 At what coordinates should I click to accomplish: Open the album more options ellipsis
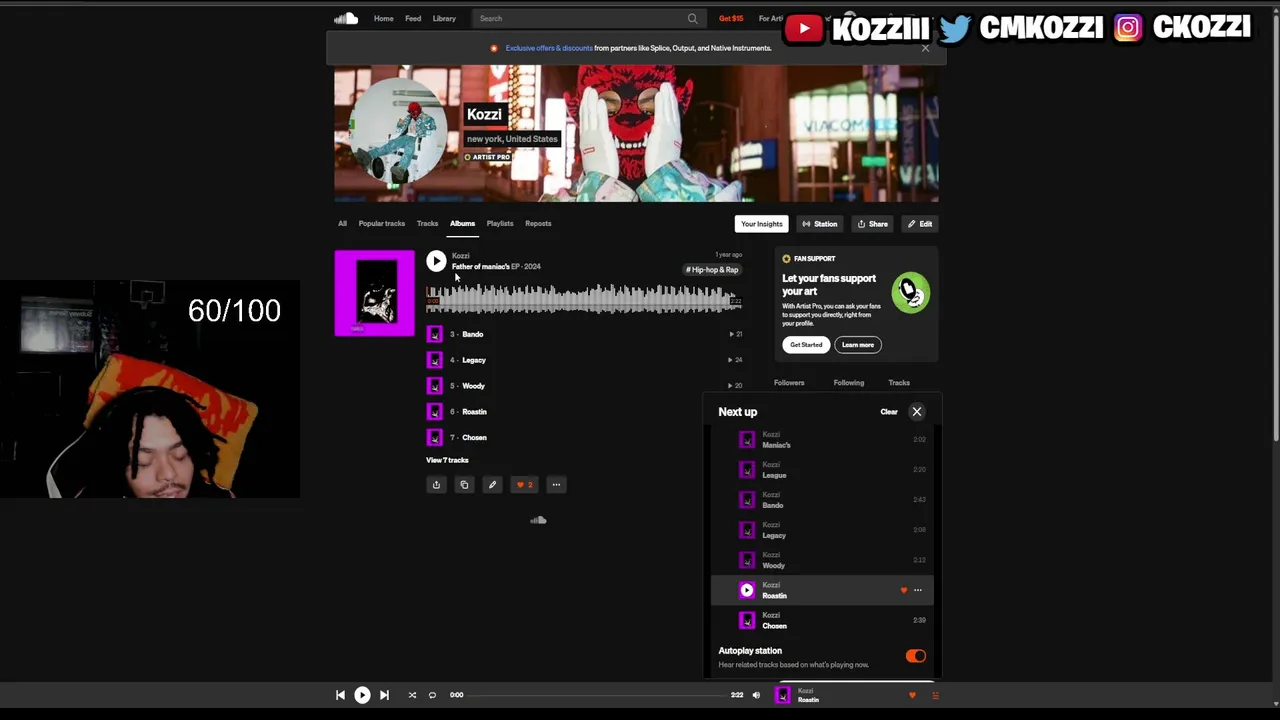pos(556,485)
